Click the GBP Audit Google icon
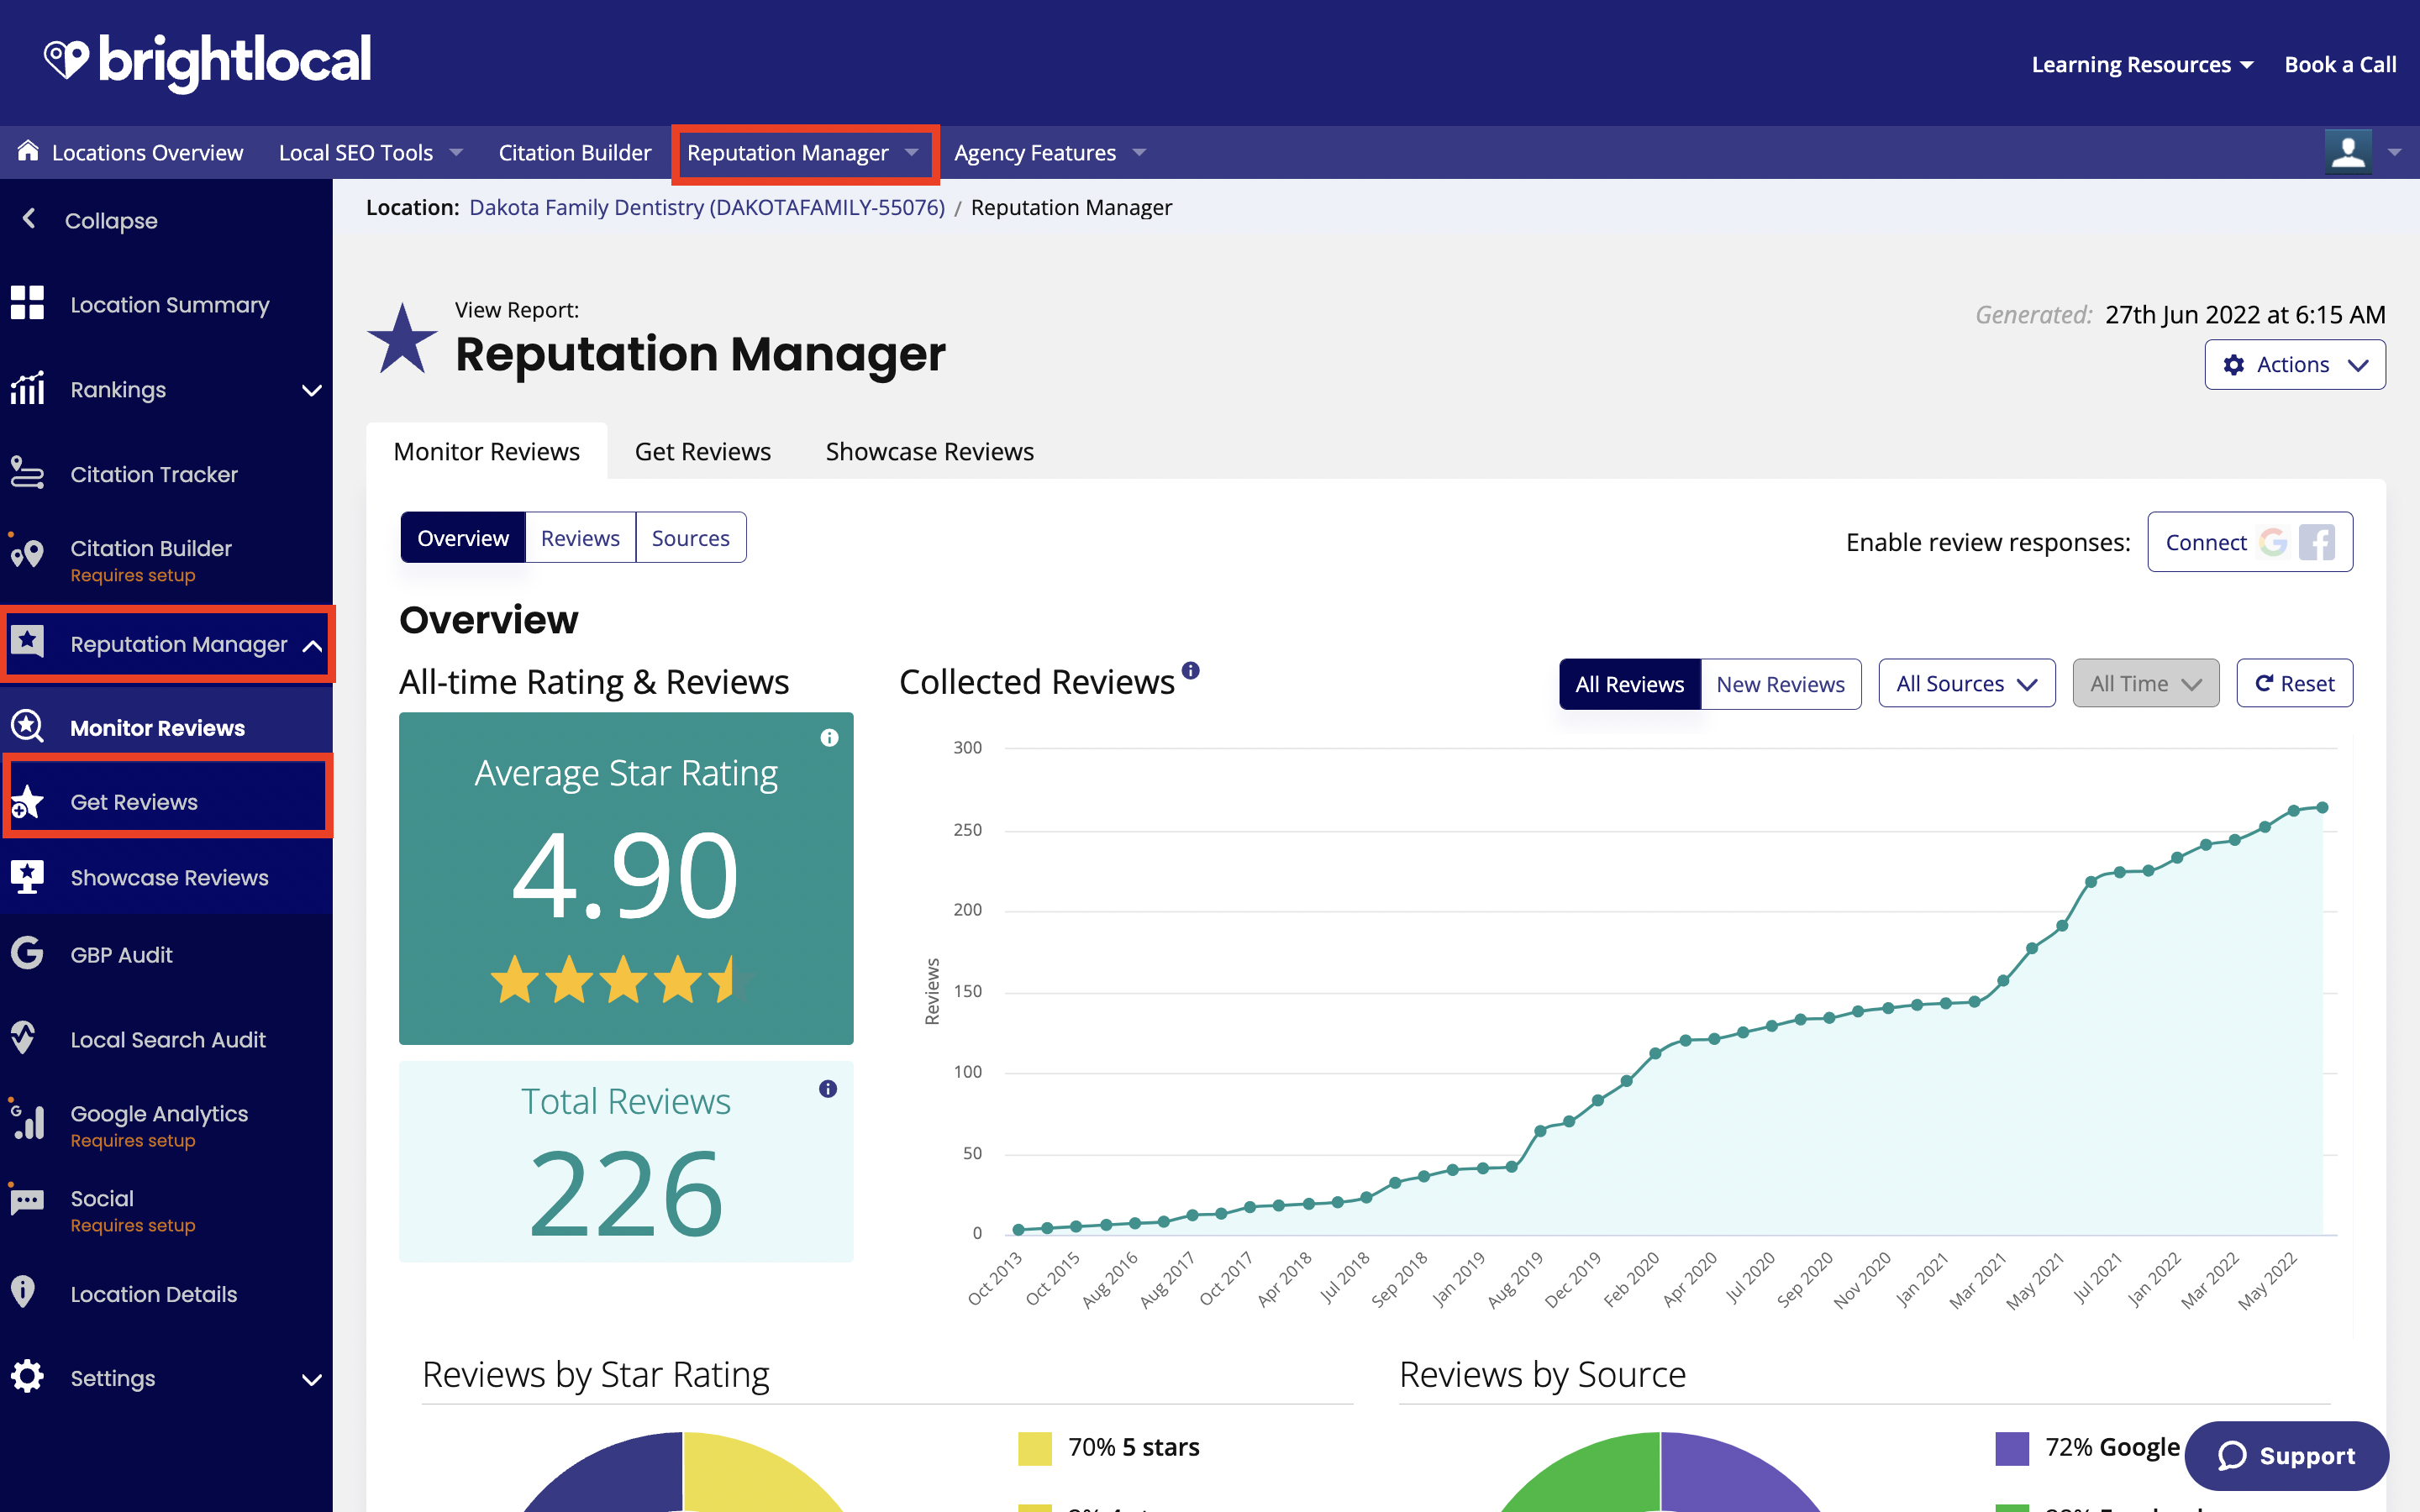This screenshot has width=2420, height=1512. point(27,953)
